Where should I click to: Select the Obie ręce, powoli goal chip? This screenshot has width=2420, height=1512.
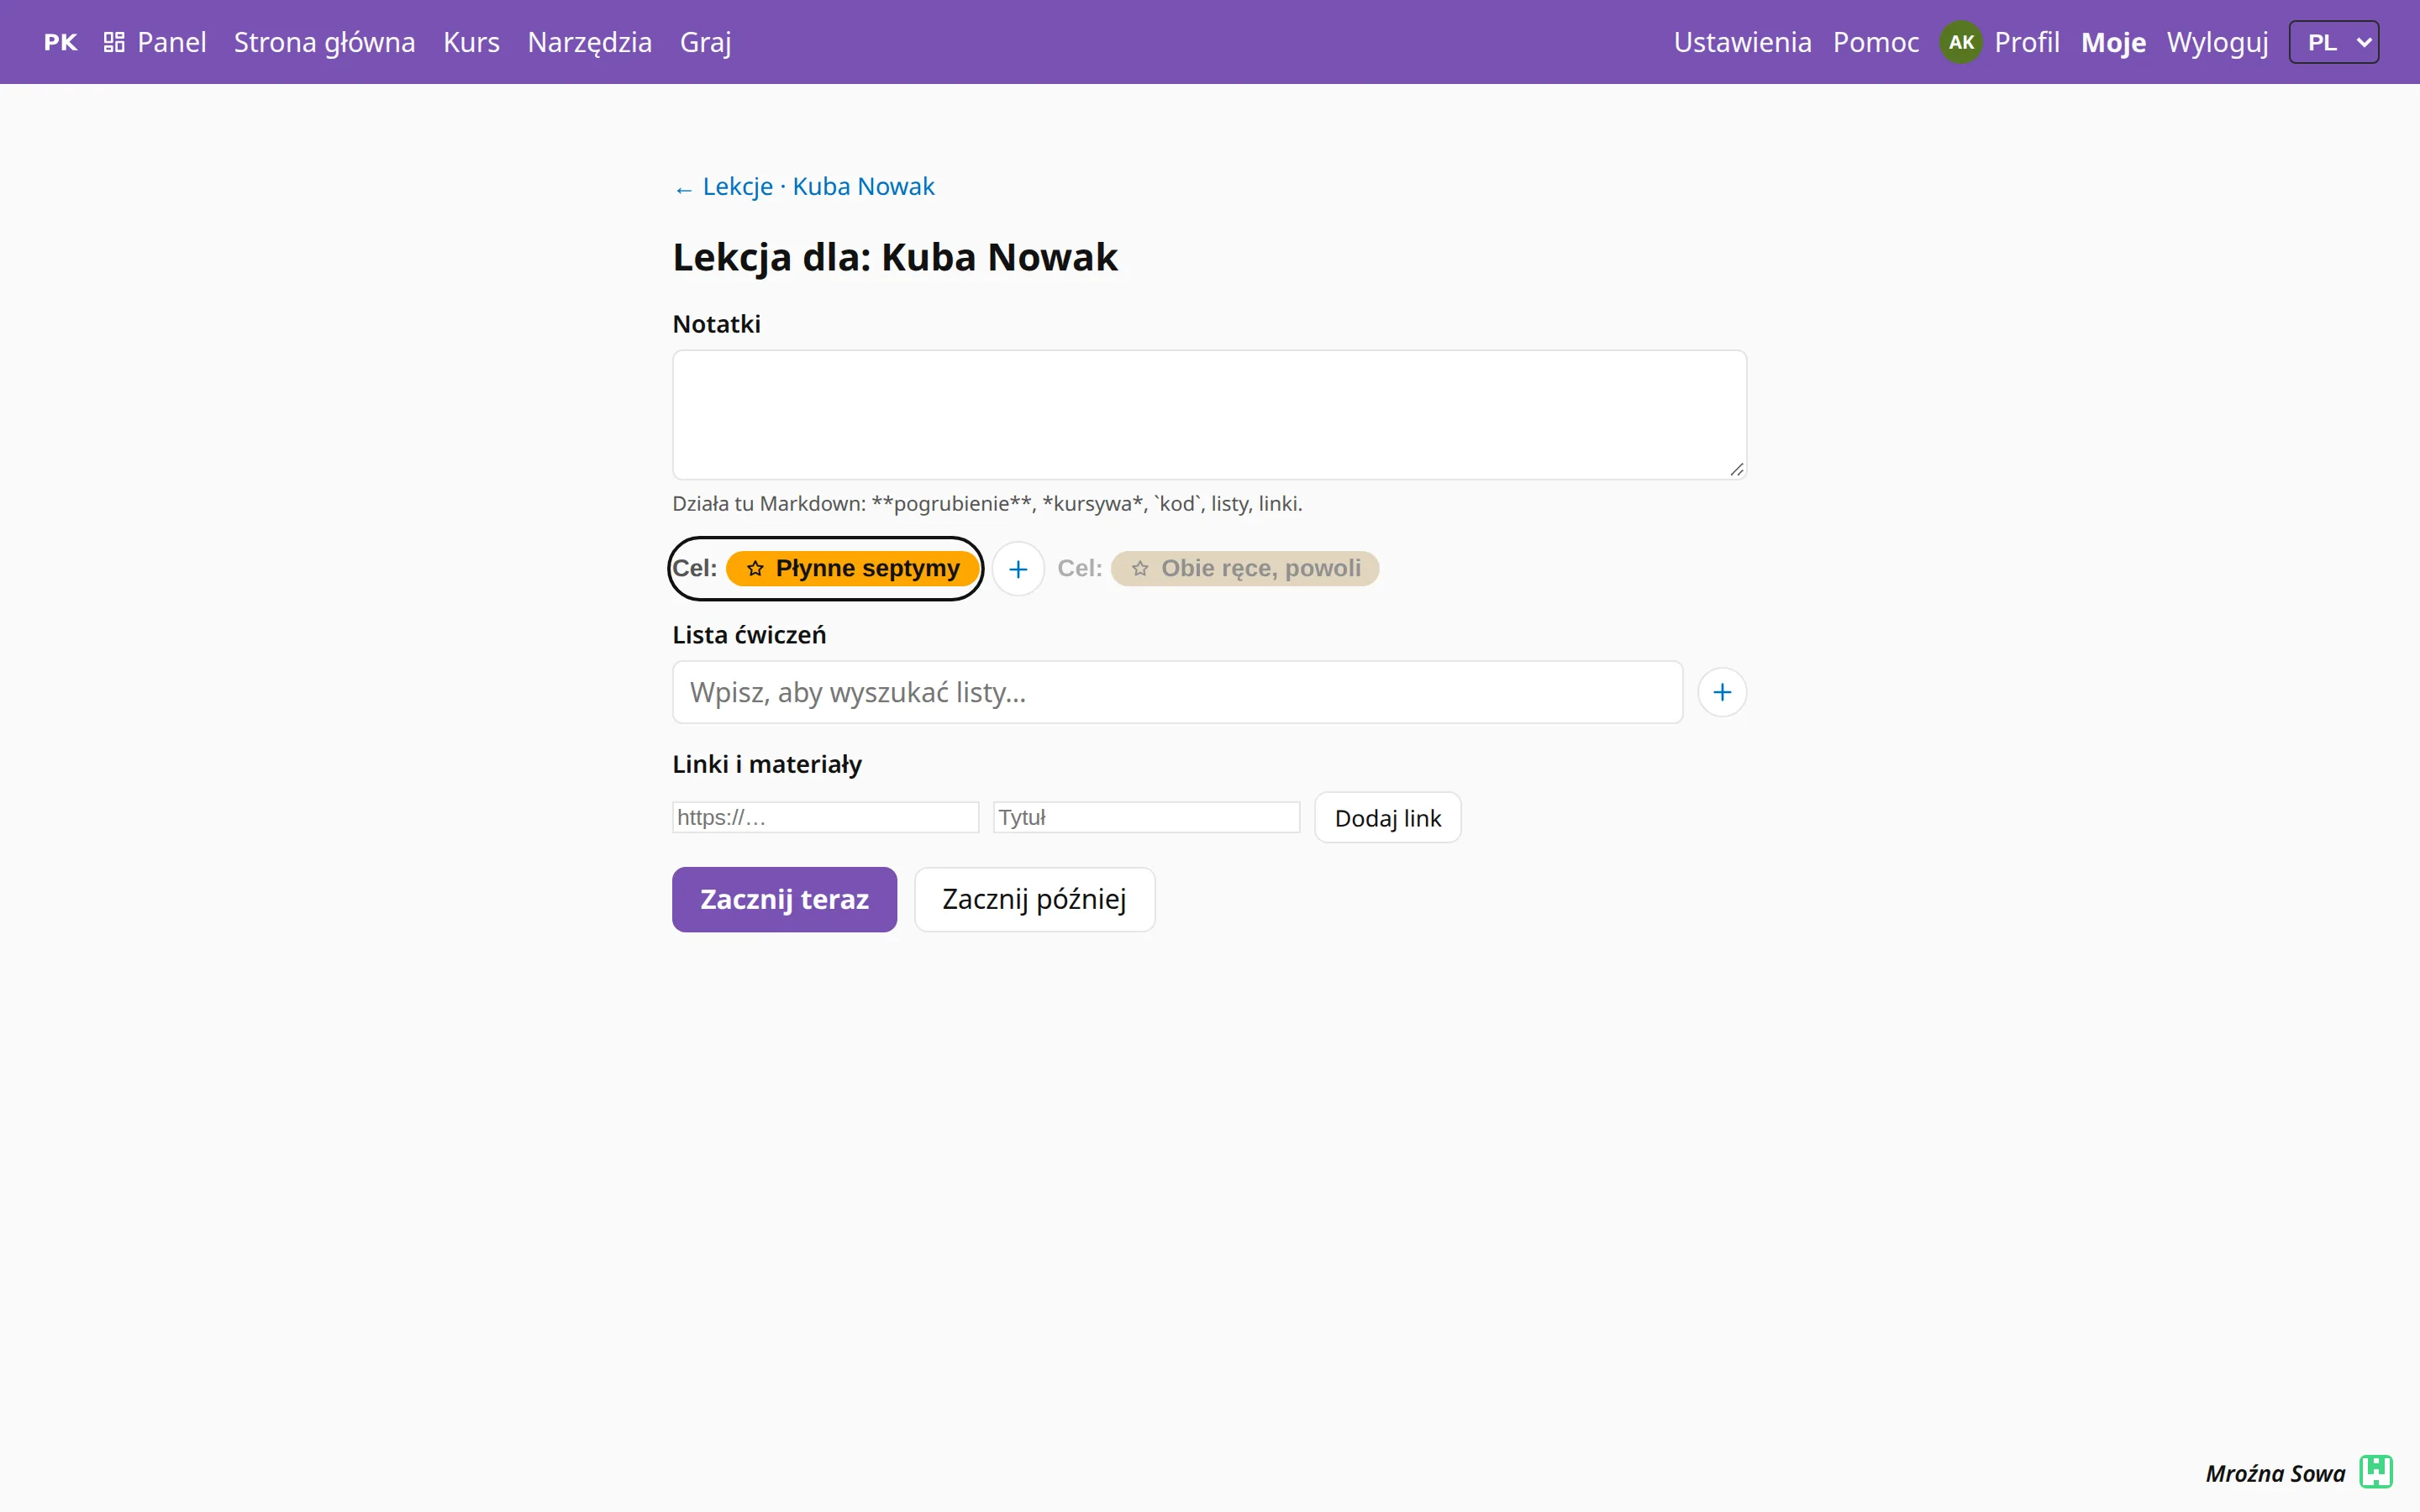tap(1245, 569)
